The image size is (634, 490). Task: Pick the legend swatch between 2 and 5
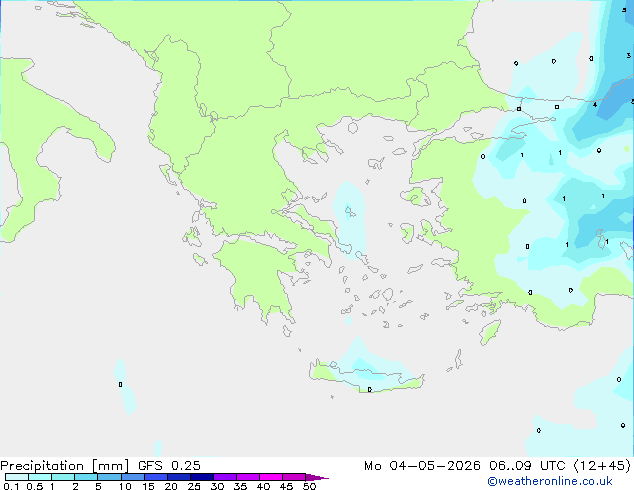pos(86,477)
